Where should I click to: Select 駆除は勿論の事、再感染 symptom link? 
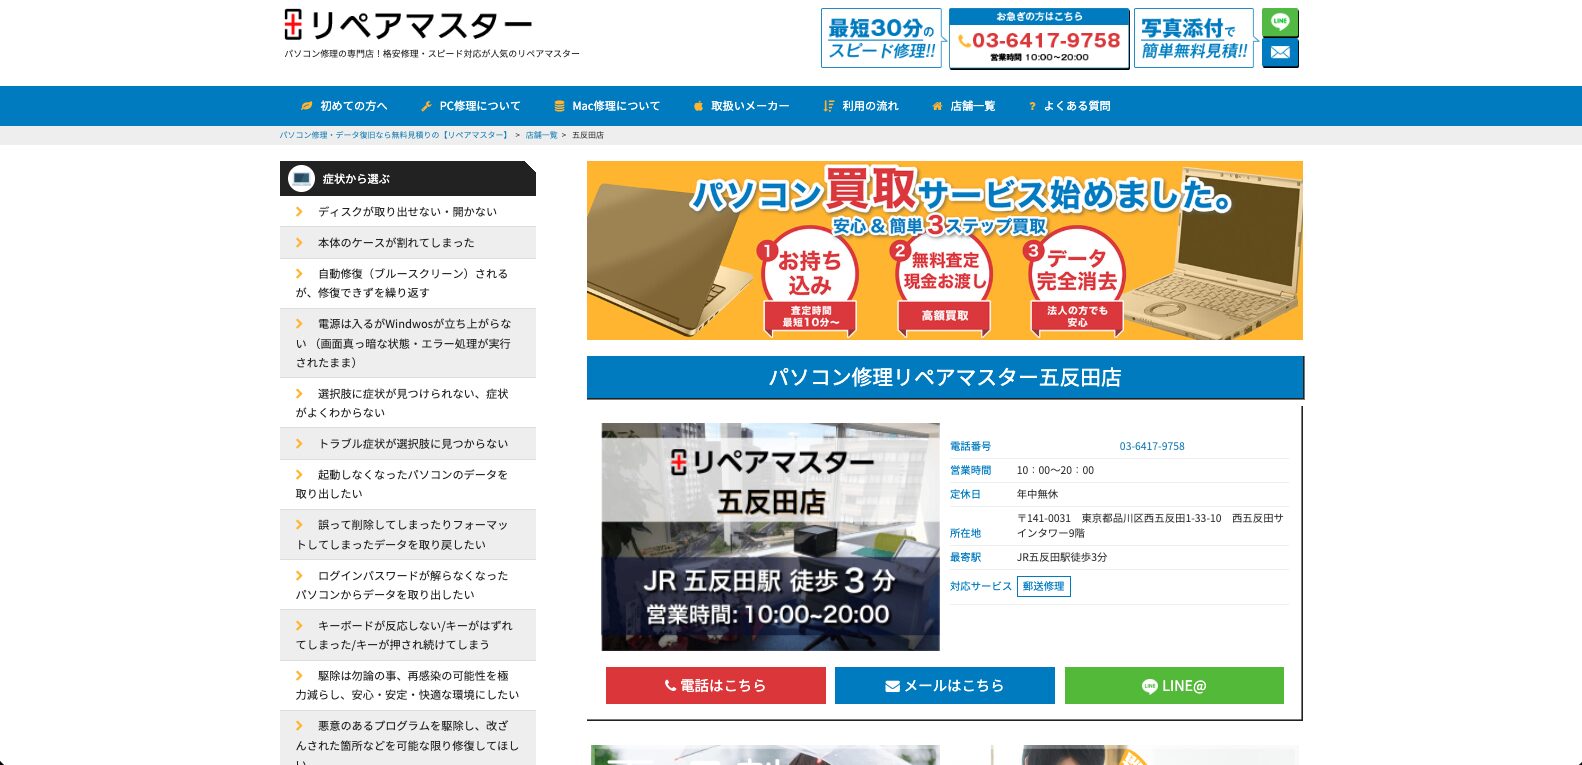click(x=408, y=685)
